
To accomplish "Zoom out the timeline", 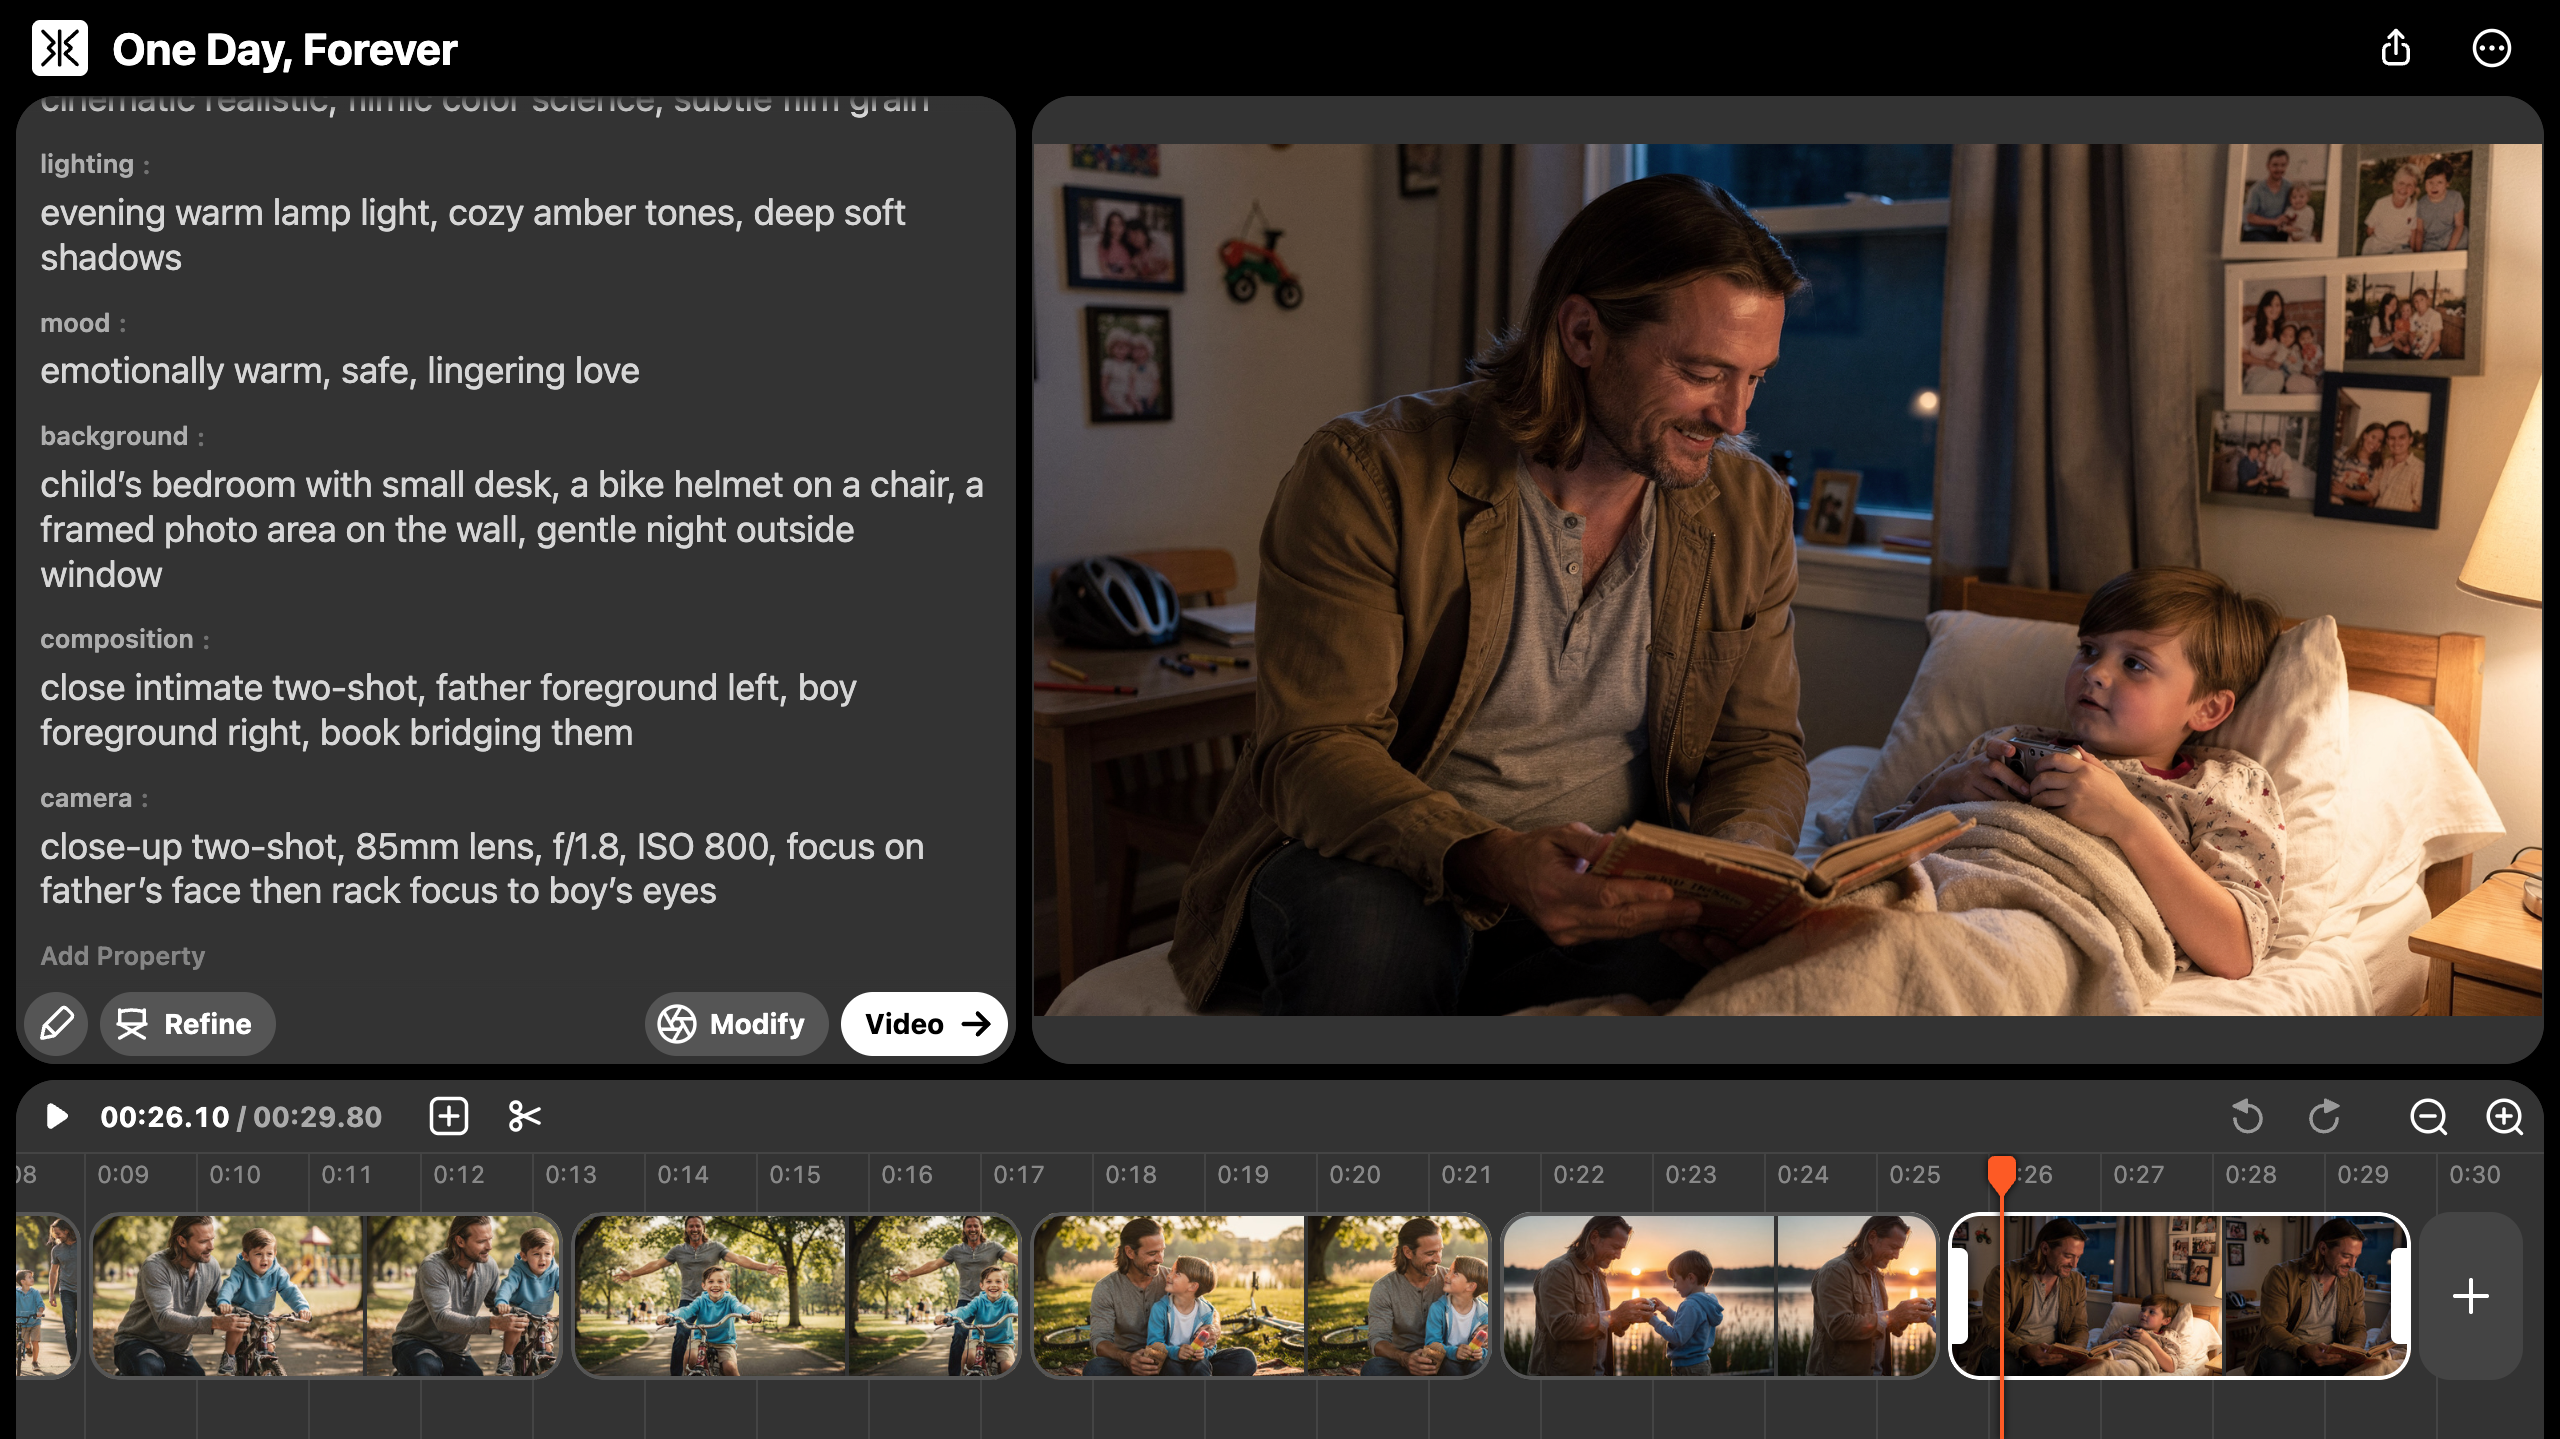I will (x=2428, y=1116).
